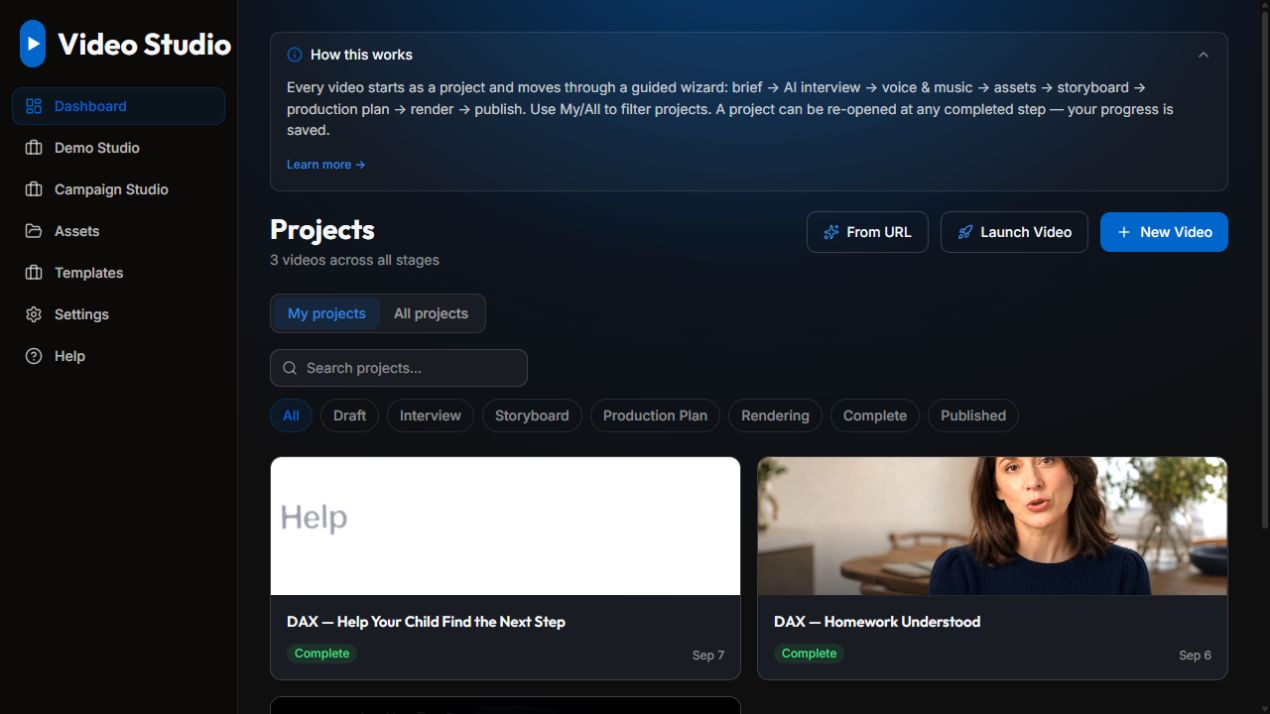Viewport: 1270px width, 714px height.
Task: Click the Demo Studio briefcase icon
Action: coord(34,148)
